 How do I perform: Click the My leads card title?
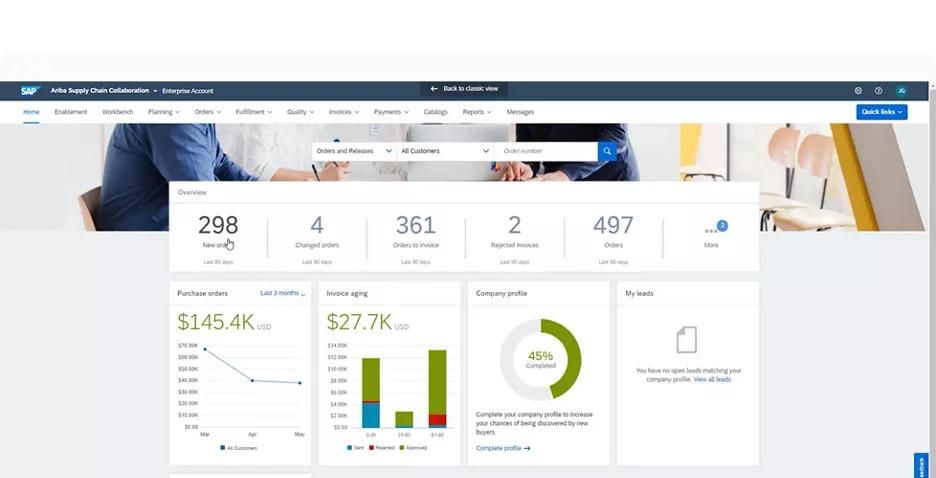pos(639,294)
